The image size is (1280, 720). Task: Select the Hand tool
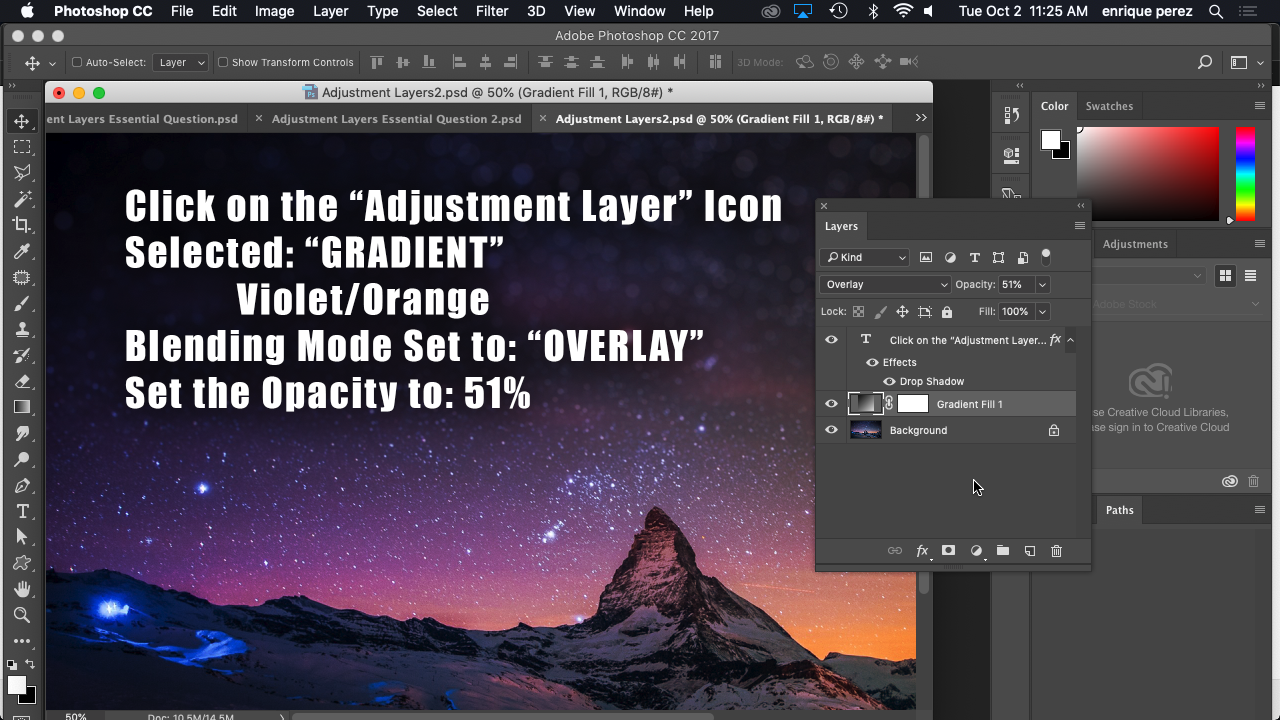click(x=22, y=589)
